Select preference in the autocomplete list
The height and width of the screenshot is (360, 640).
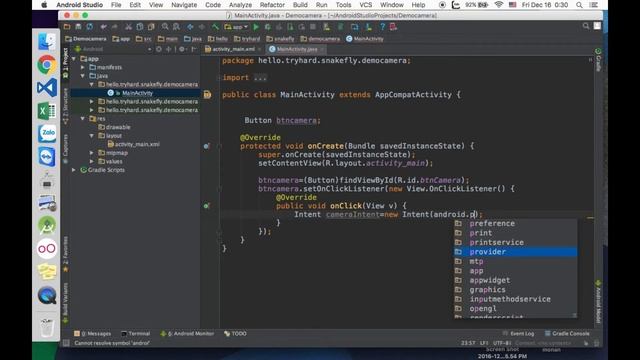516,223
